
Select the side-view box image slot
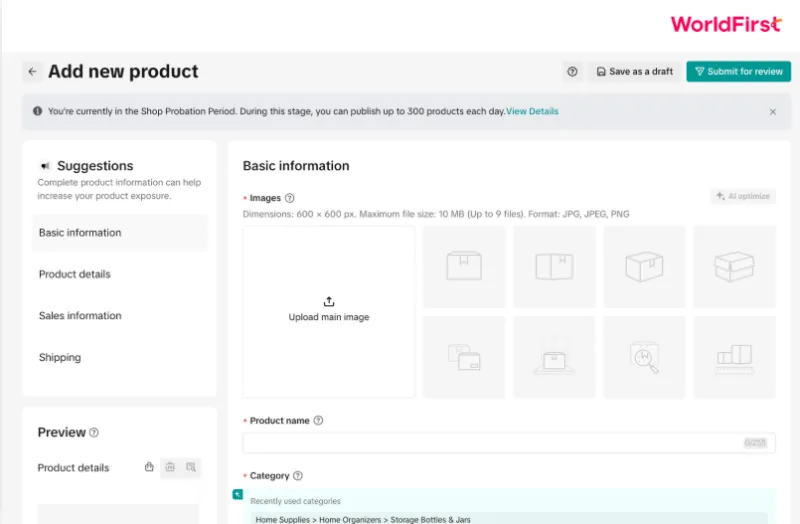coord(554,266)
